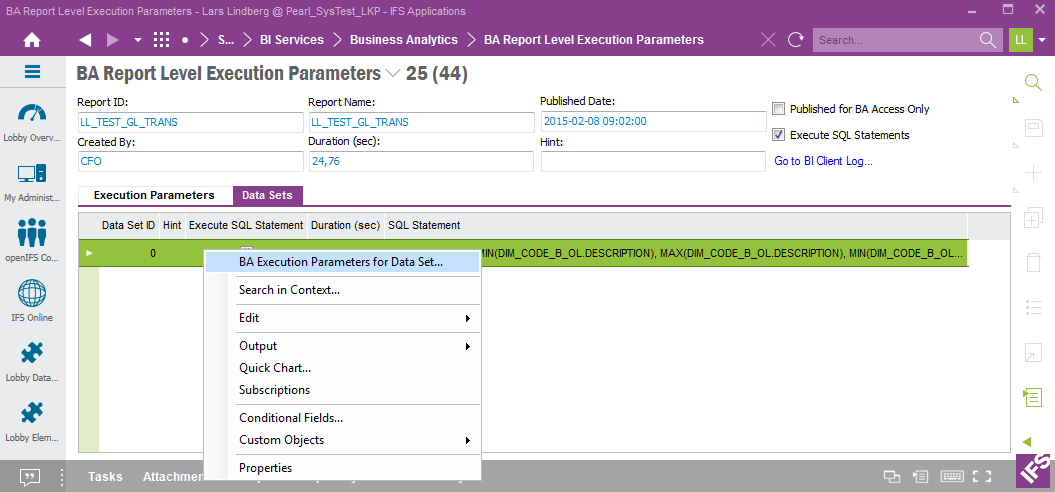Click the Created By field

point(190,162)
